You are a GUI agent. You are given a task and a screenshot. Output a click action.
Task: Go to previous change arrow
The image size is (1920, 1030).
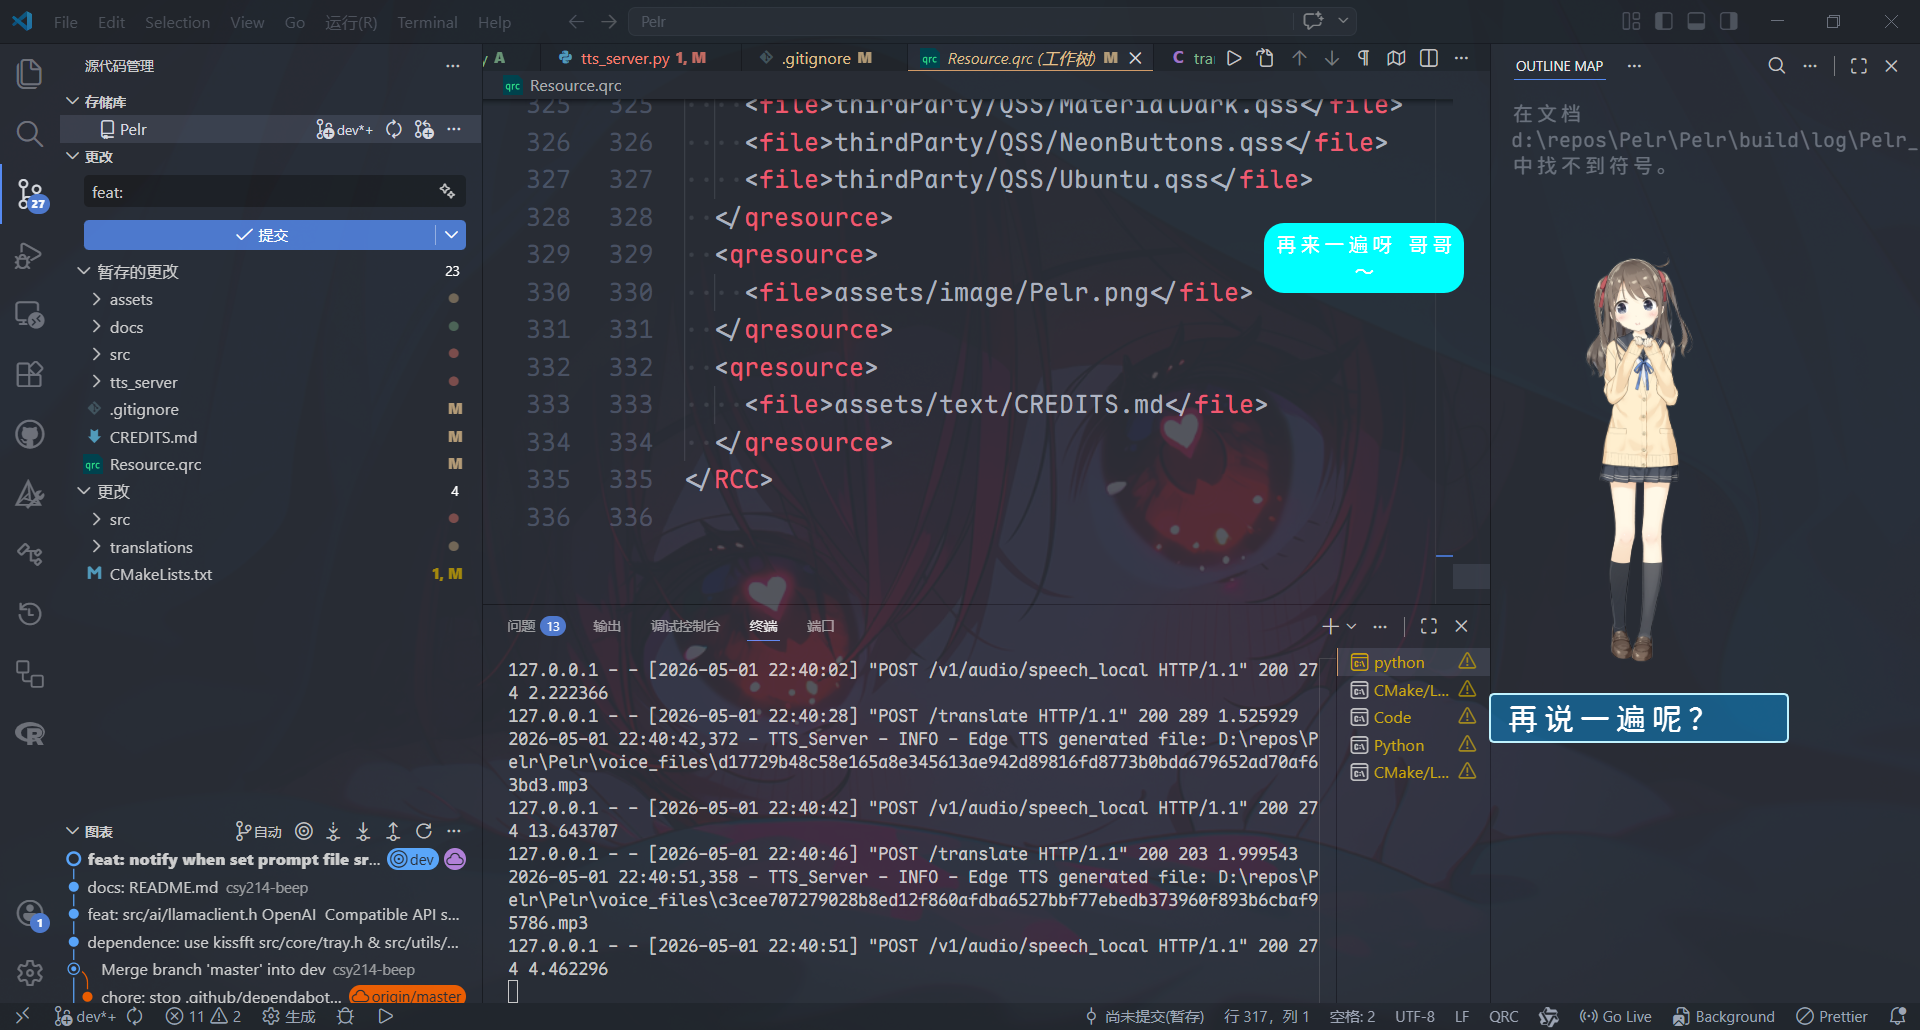[x=1299, y=58]
